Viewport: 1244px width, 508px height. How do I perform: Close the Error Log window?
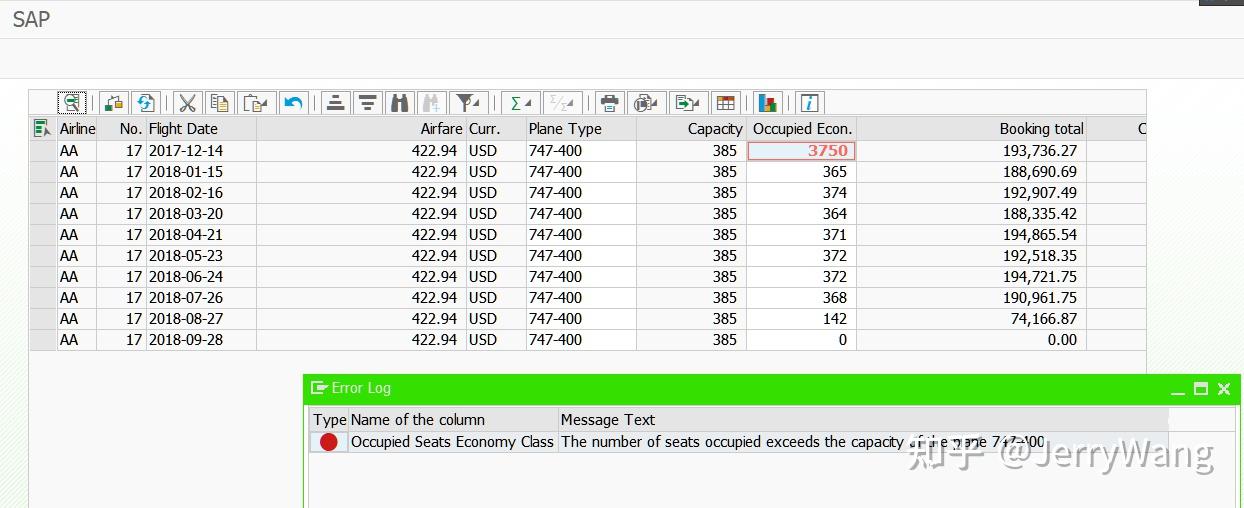[x=1224, y=389]
